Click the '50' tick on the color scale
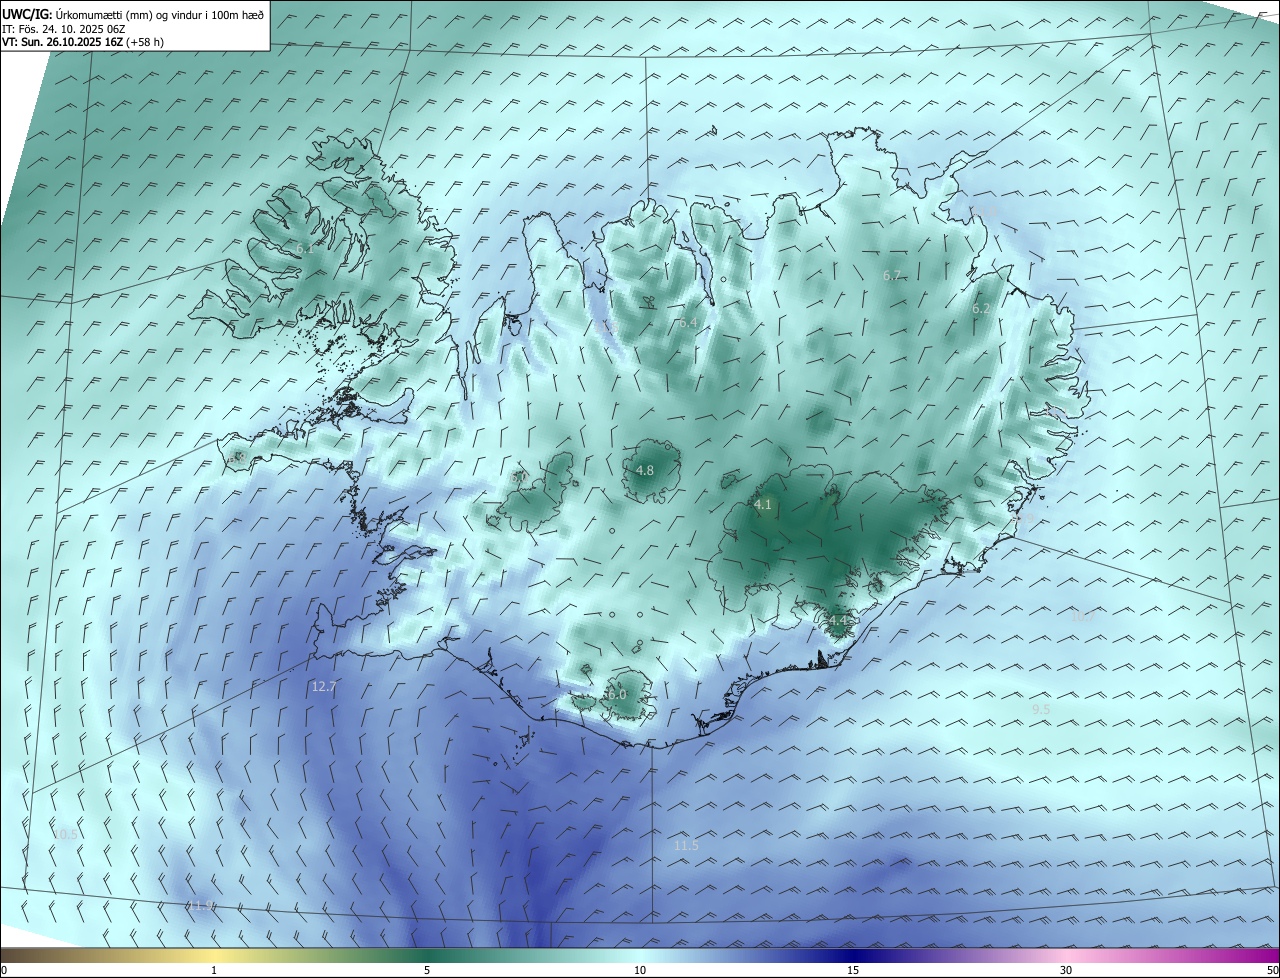The image size is (1280, 978). pyautogui.click(x=1272, y=970)
